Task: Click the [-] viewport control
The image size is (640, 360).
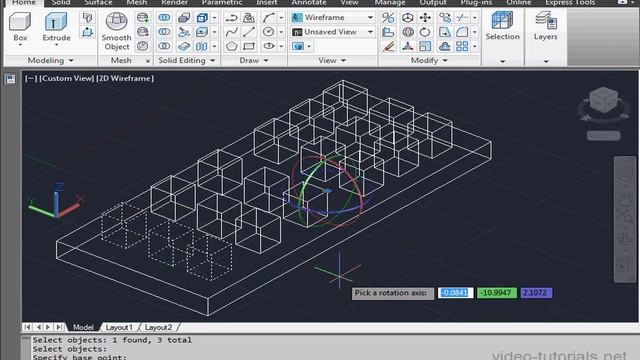Action: [x=31, y=78]
